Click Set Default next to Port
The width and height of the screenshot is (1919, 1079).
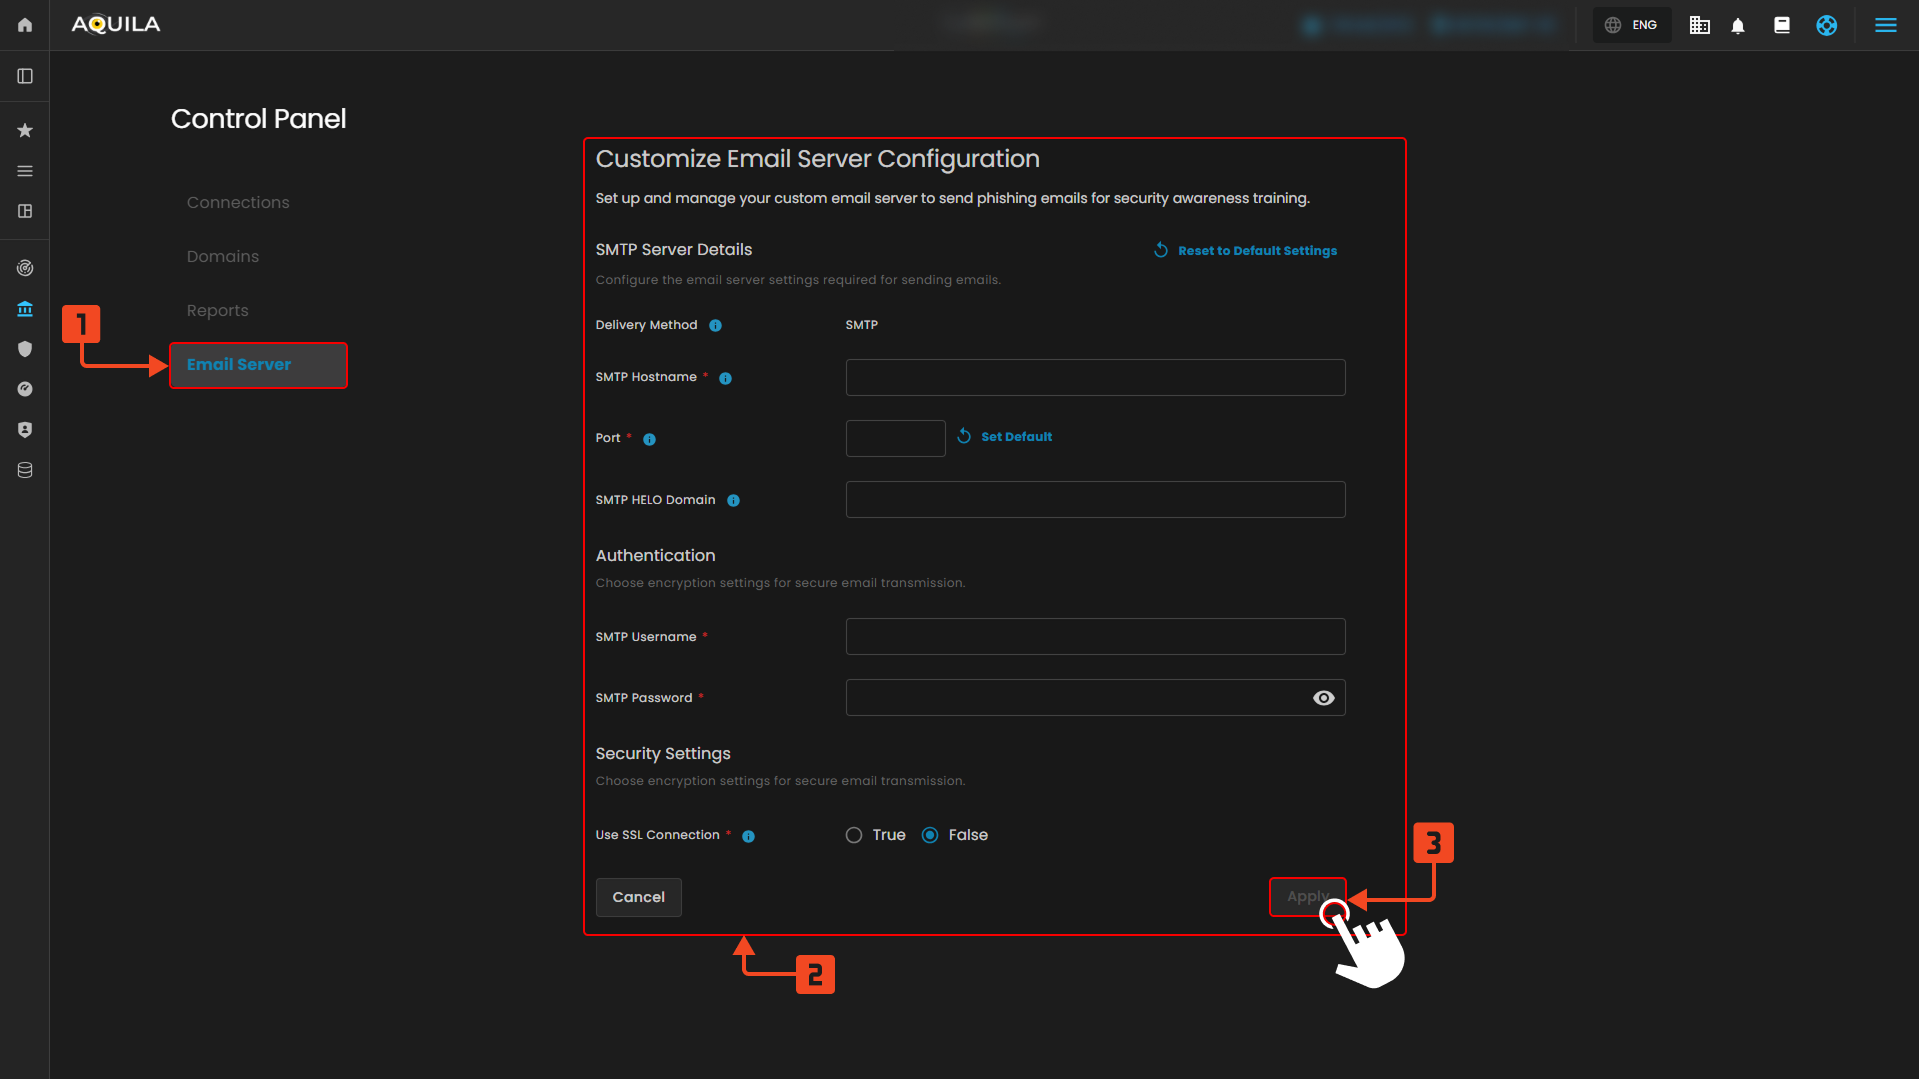1015,437
